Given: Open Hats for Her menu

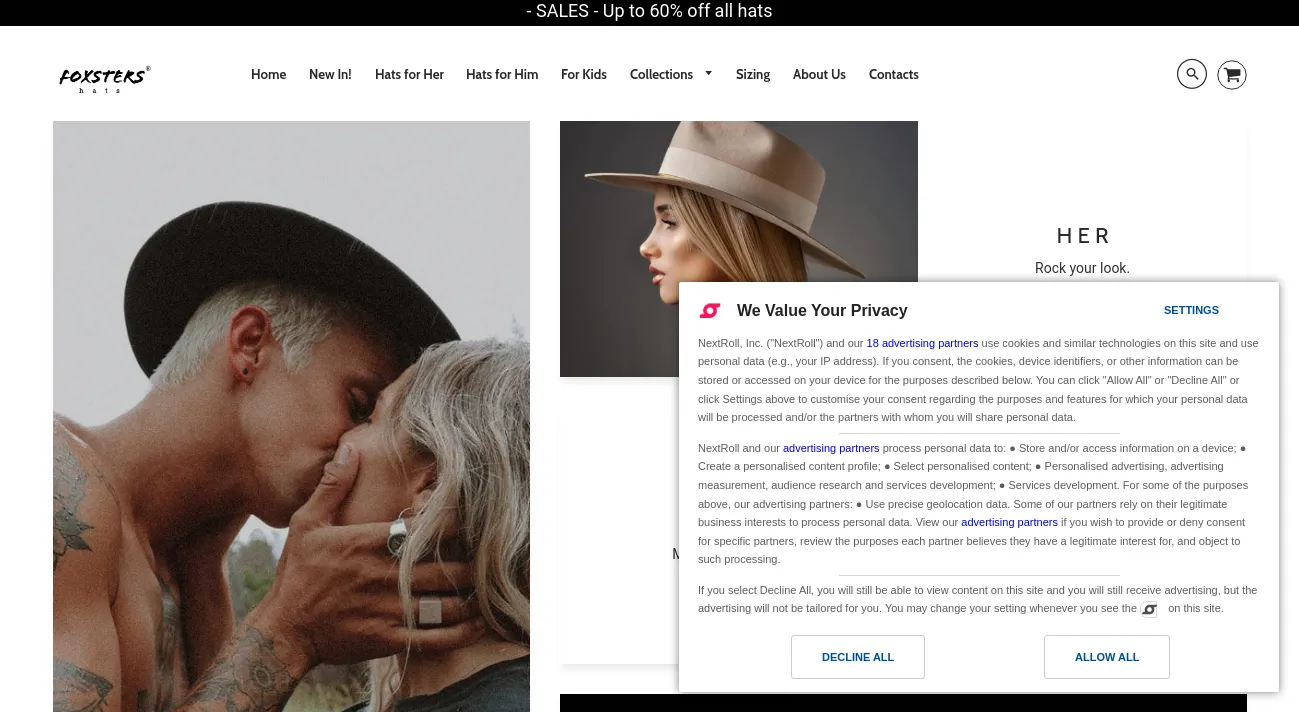Looking at the screenshot, I should pyautogui.click(x=409, y=74).
